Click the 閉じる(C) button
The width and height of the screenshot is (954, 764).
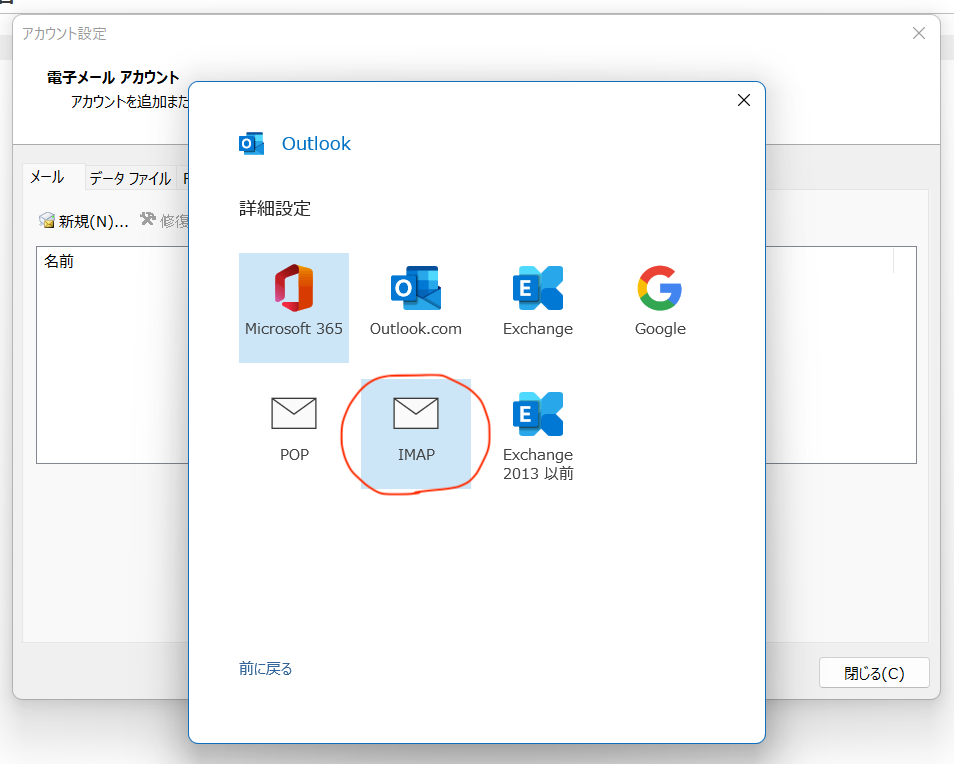coord(874,673)
